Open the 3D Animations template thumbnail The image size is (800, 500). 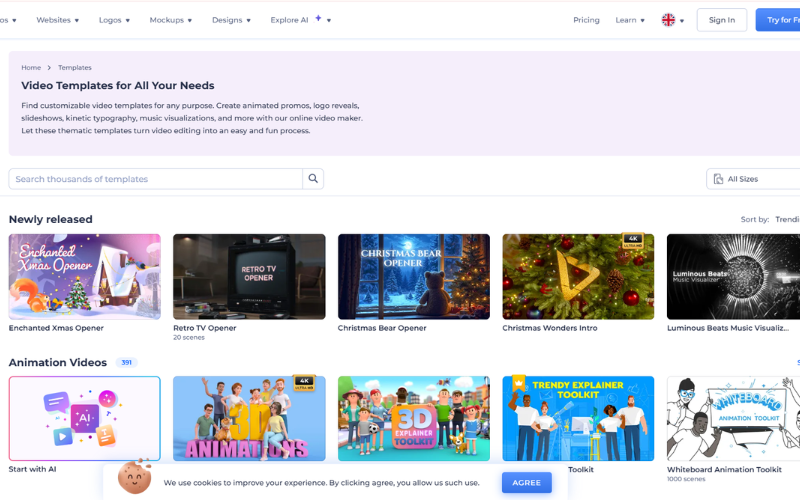click(249, 418)
